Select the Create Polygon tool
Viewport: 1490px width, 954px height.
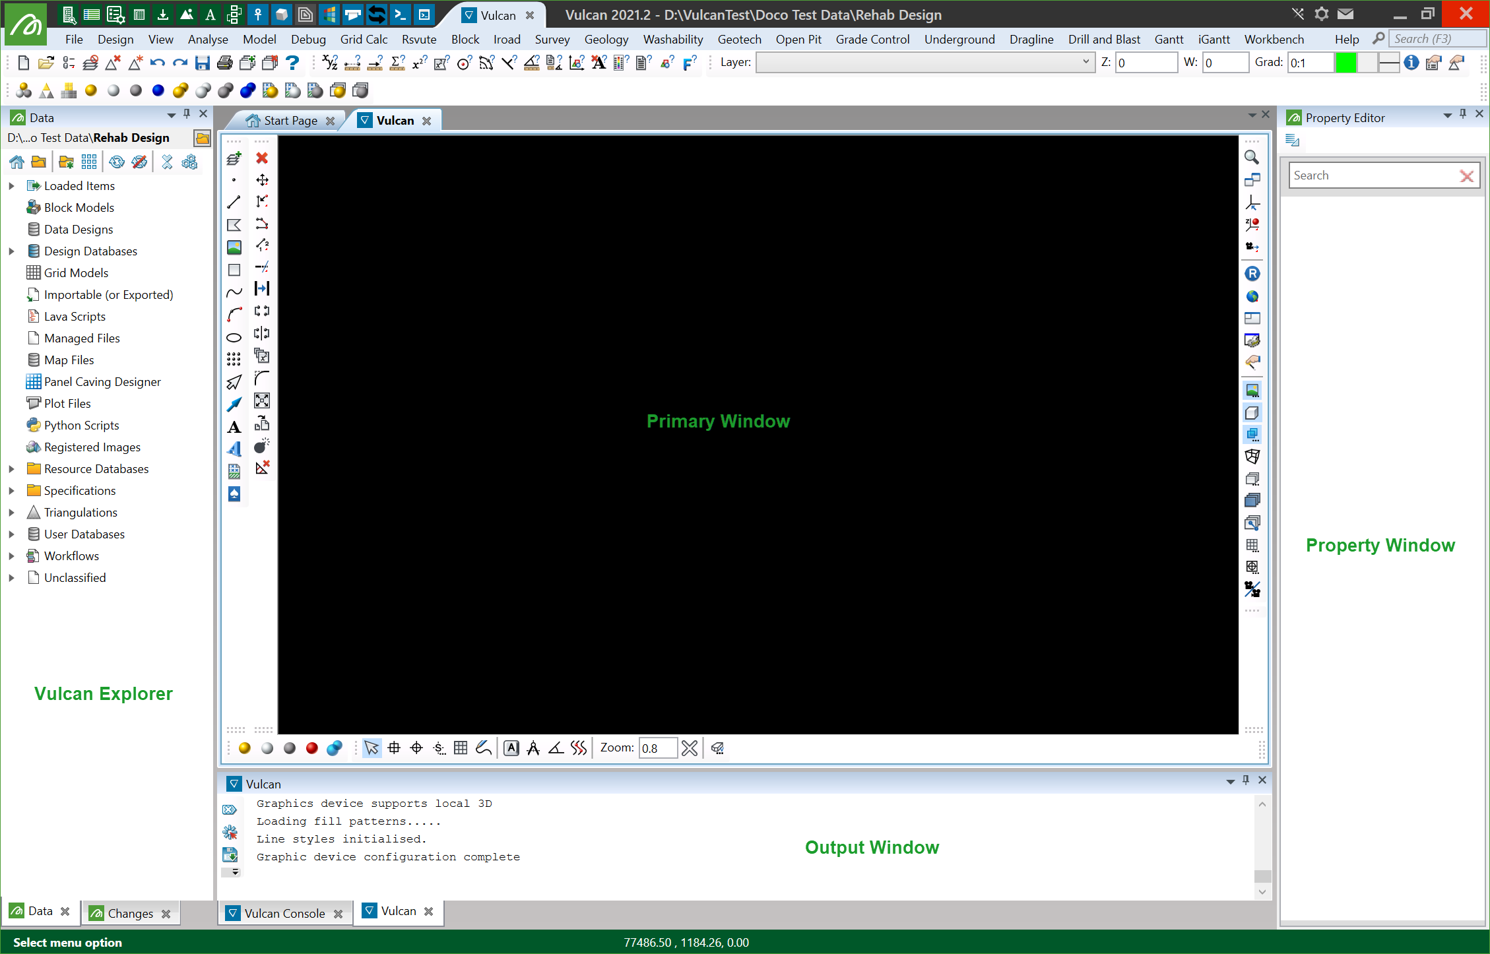pos(234,225)
